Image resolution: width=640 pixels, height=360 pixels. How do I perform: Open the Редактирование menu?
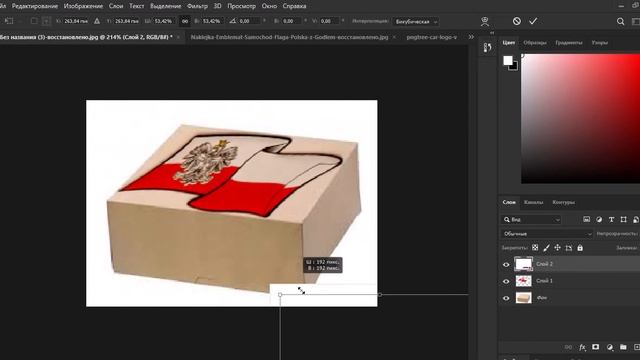tap(35, 6)
